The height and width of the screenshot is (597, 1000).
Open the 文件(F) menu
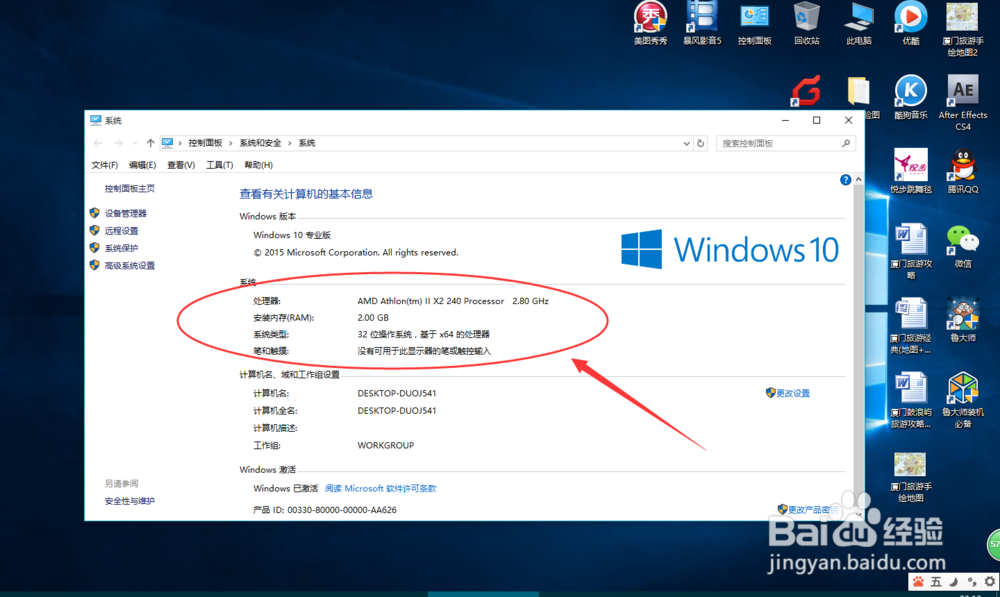click(105, 165)
